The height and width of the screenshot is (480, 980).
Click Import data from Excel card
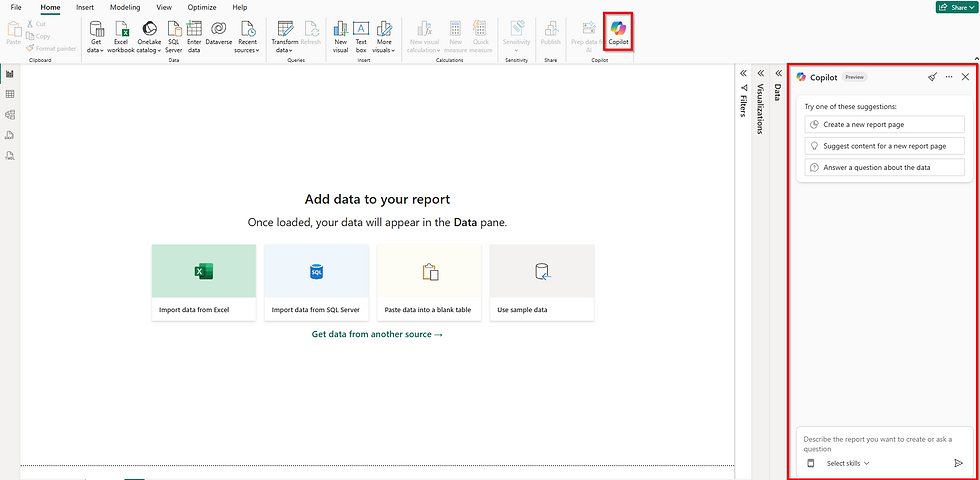pos(204,282)
